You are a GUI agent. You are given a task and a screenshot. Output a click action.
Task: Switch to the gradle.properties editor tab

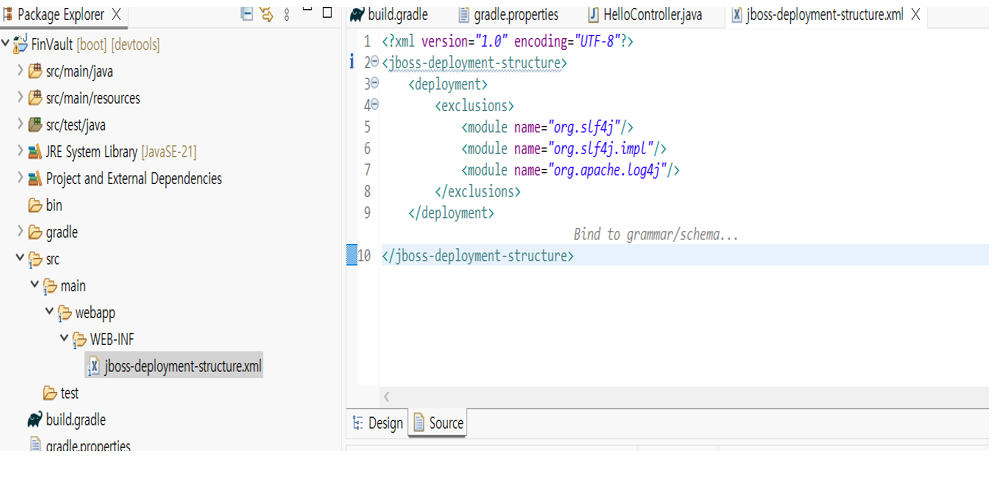[x=508, y=15]
